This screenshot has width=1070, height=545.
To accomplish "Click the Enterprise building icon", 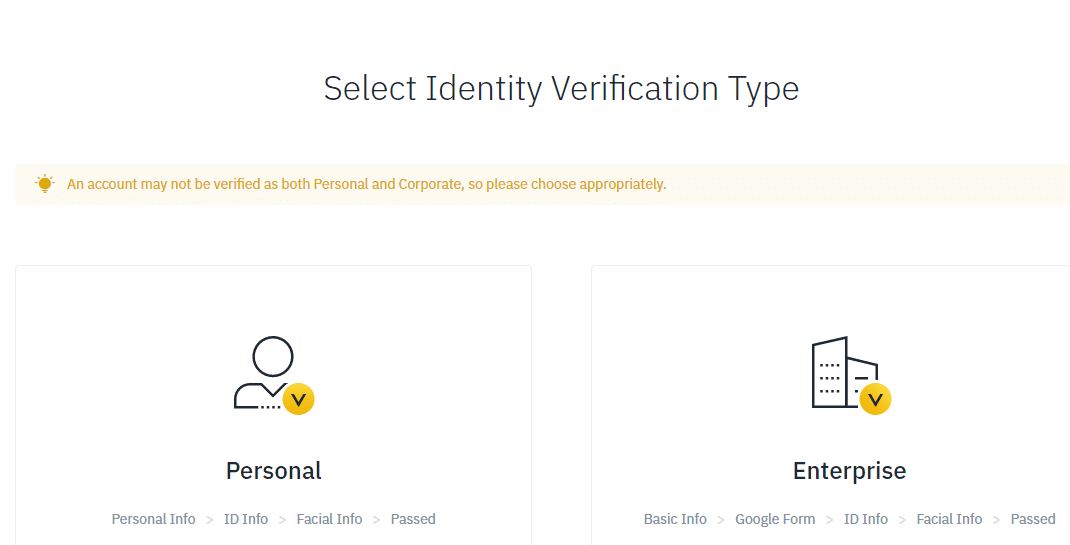I will click(x=851, y=375).
